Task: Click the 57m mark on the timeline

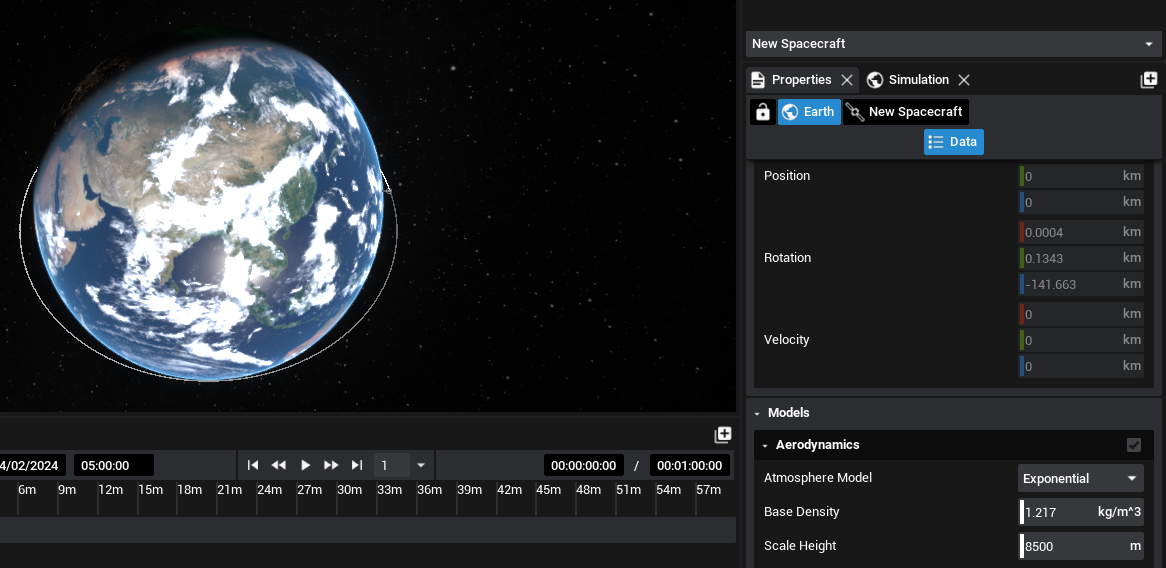Action: coord(708,490)
